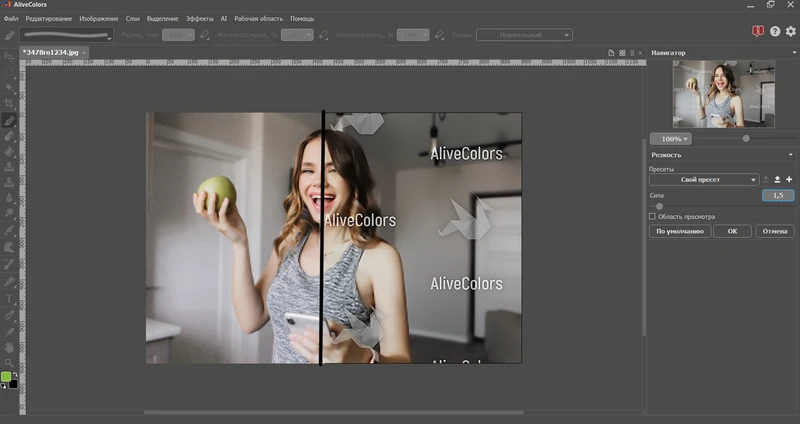Image resolution: width=800 pixels, height=424 pixels.
Task: Select the Zoom magnifier tool
Action: [x=9, y=363]
